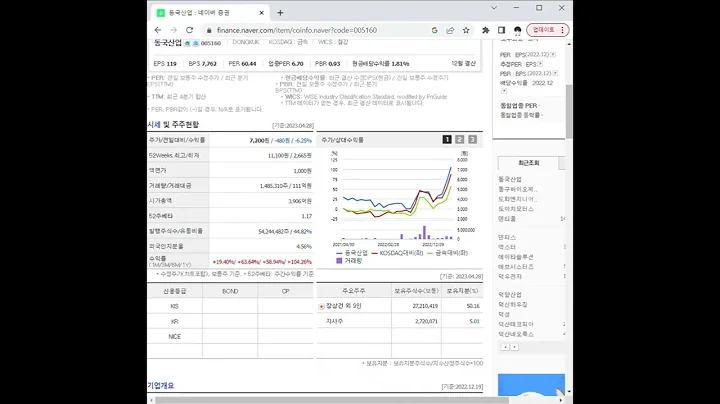Click the 52Weeks high/low value 11,100원
720x404 pixels.
click(278, 156)
